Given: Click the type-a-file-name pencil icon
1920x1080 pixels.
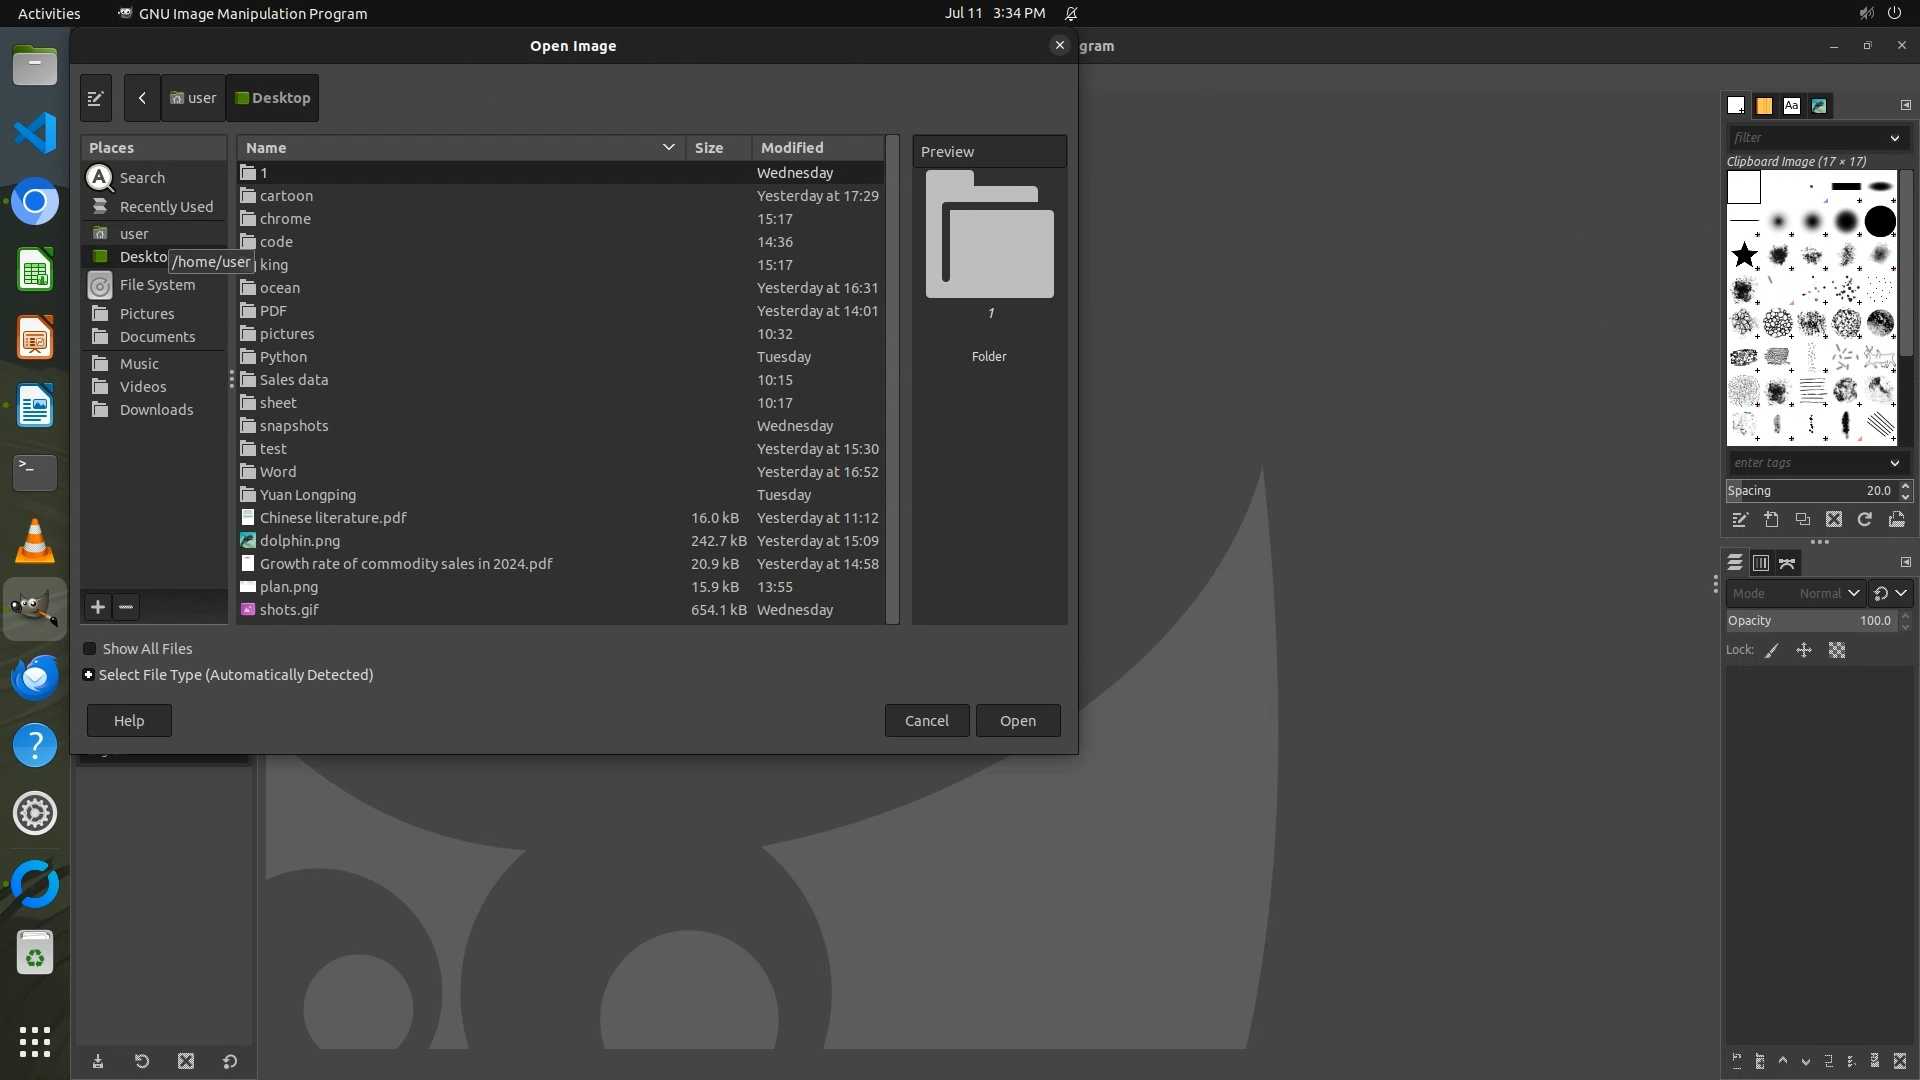Looking at the screenshot, I should pos(96,98).
